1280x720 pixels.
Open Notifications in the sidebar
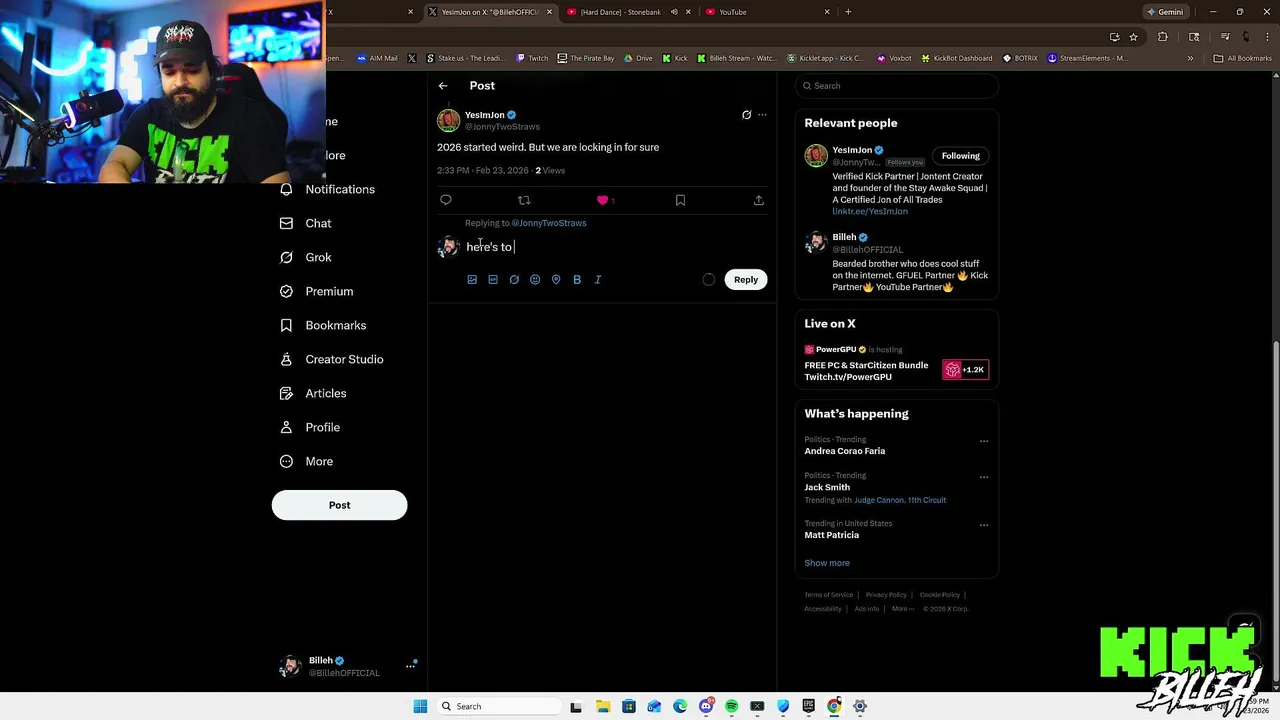tap(327, 189)
